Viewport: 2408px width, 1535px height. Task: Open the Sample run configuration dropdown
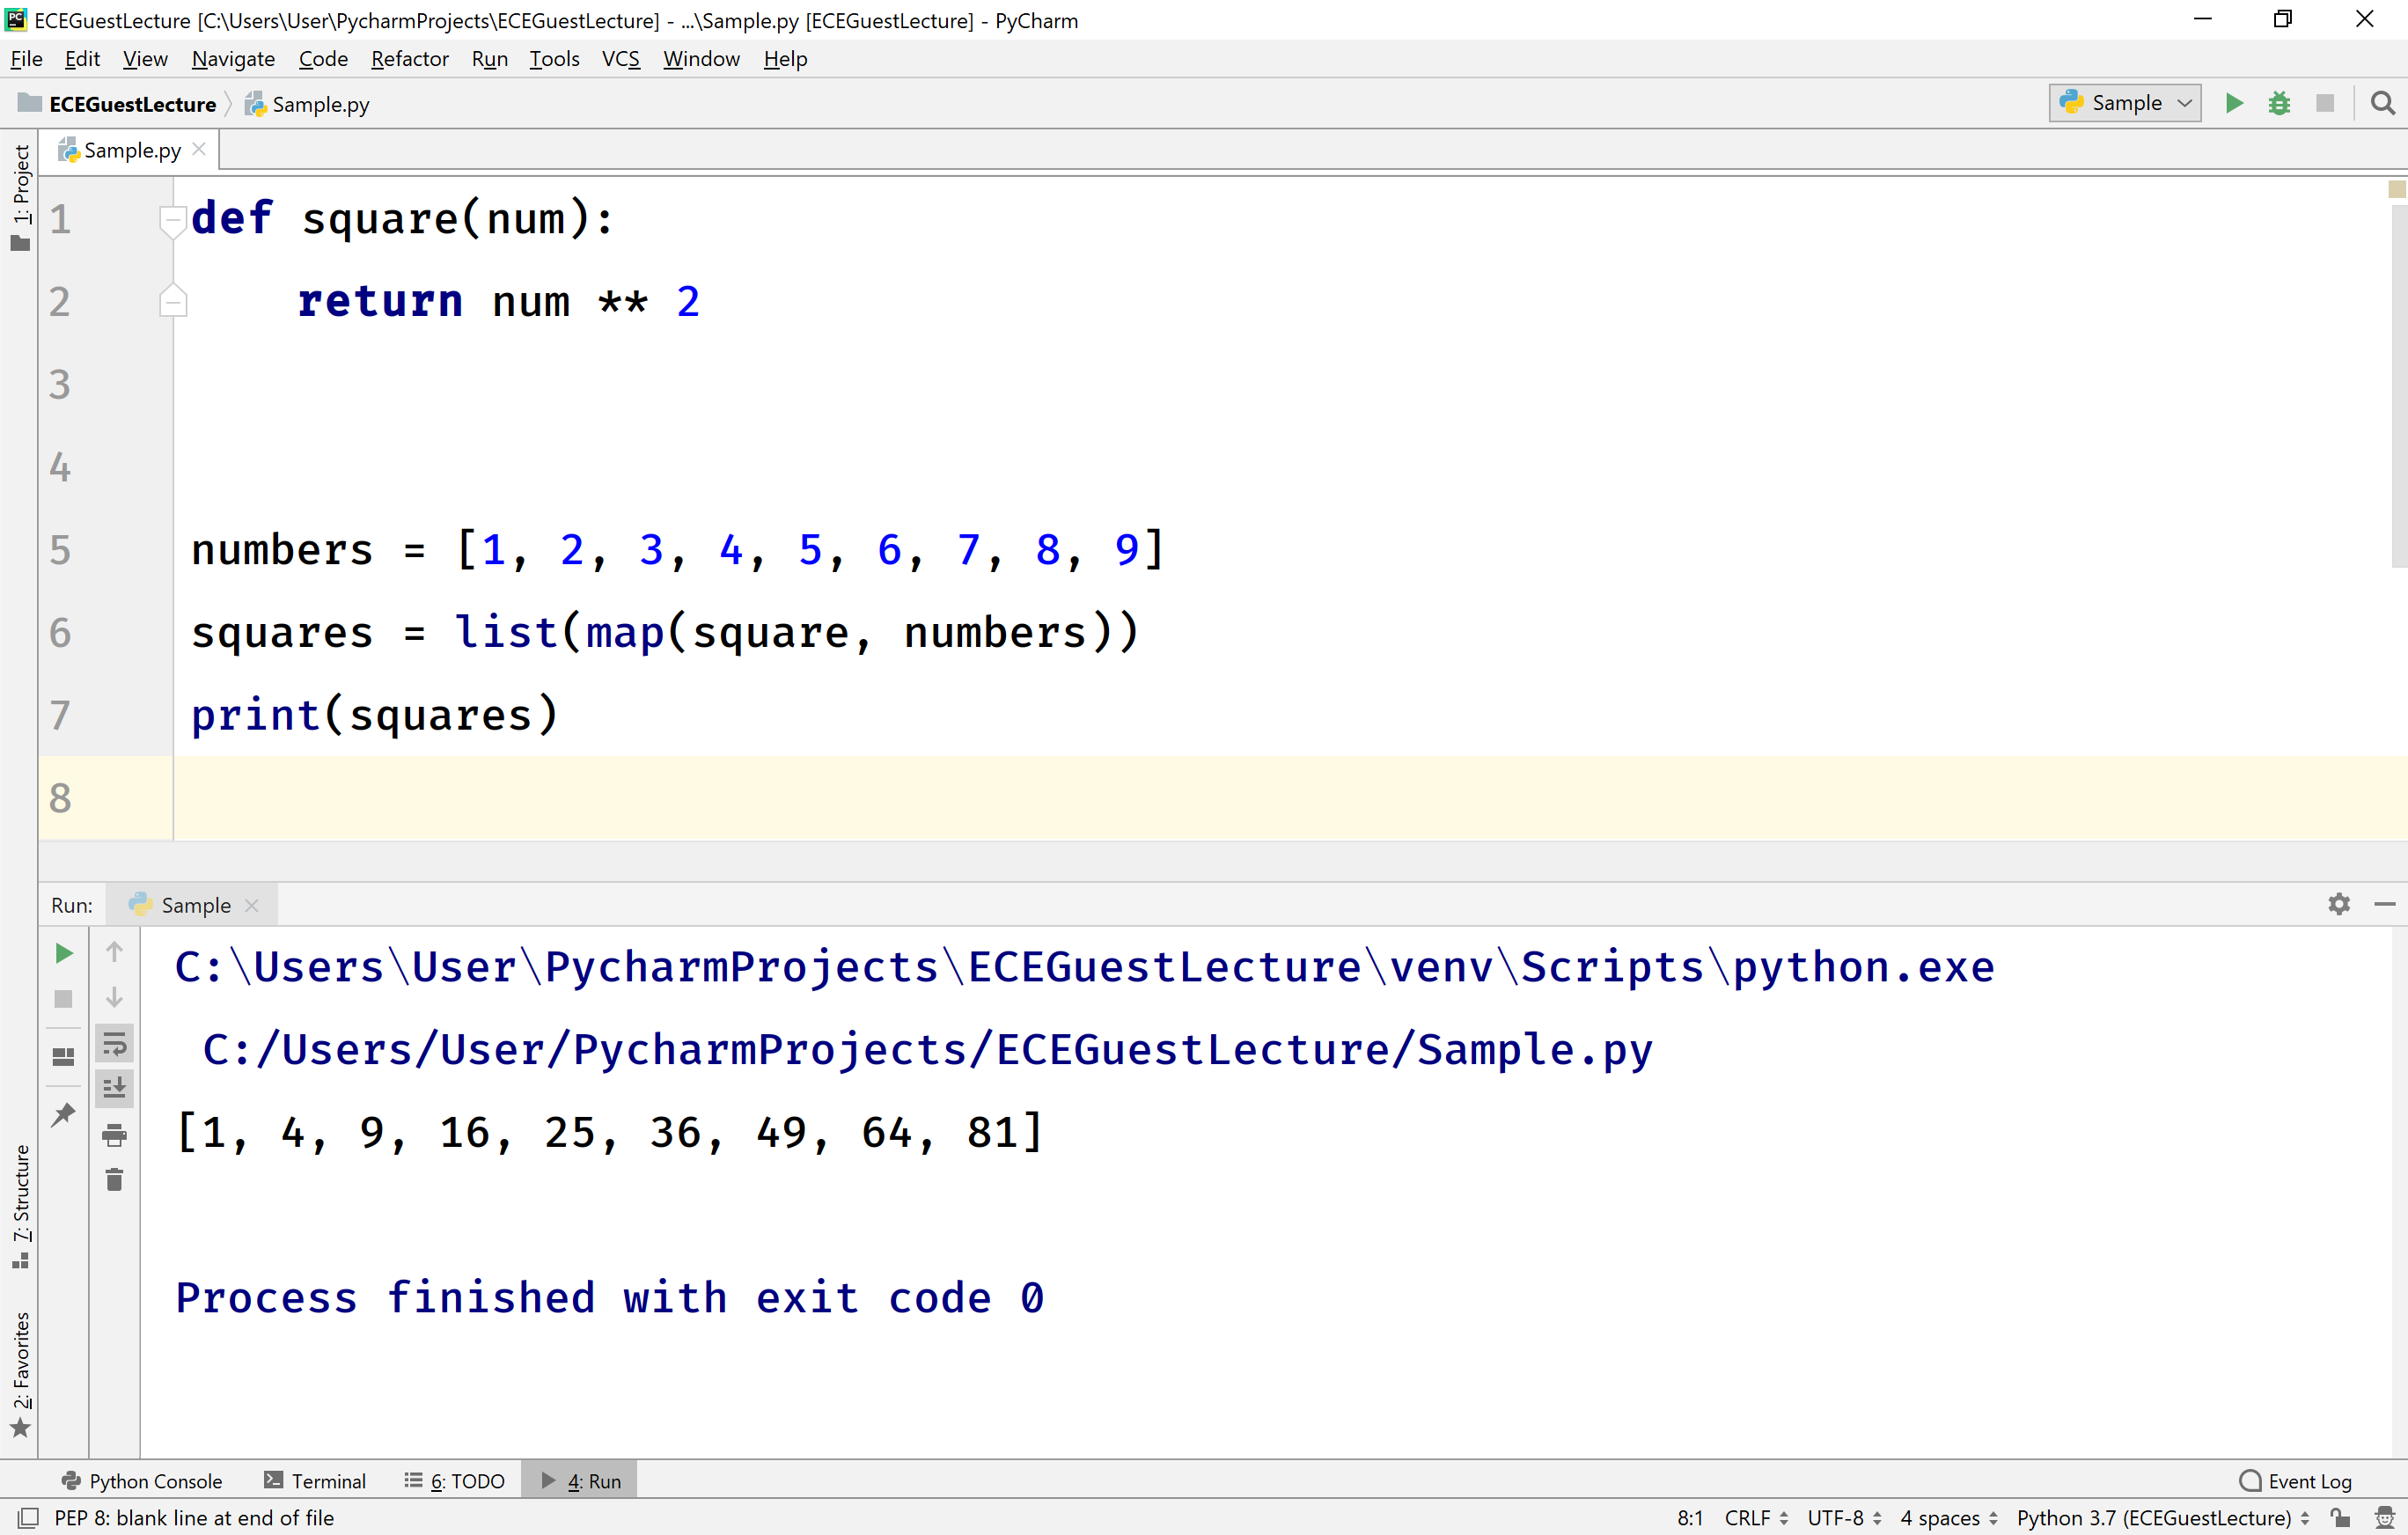(x=2124, y=103)
